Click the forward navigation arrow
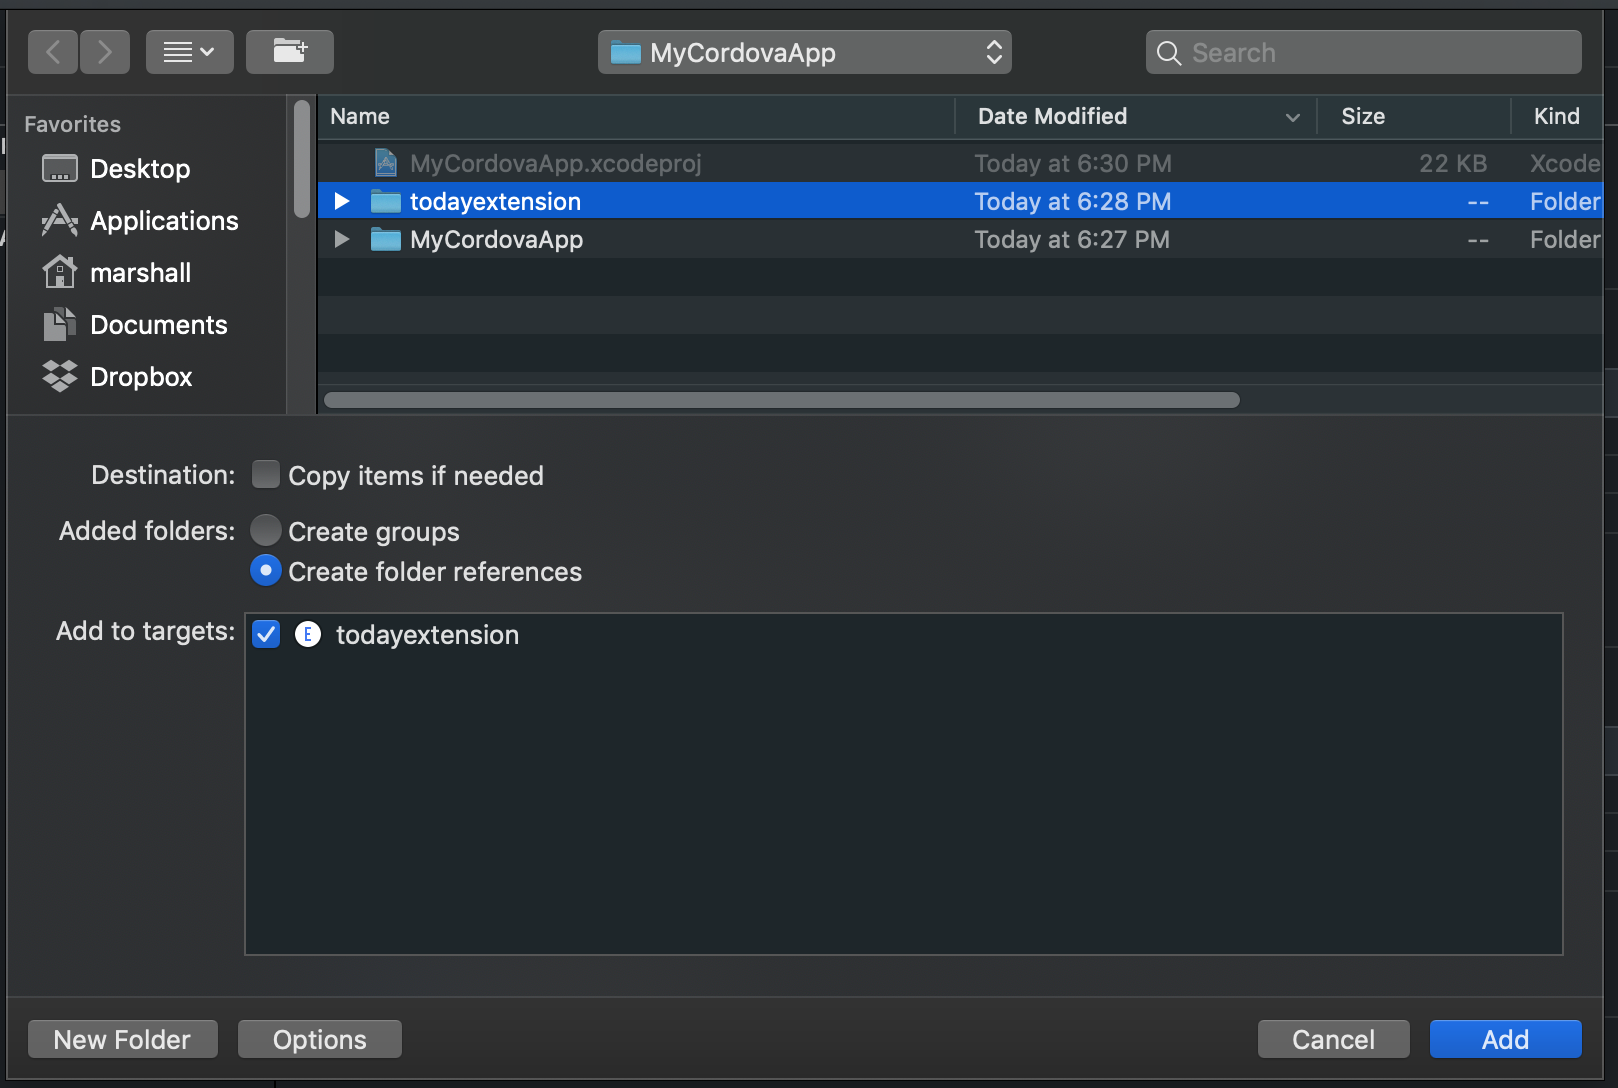This screenshot has width=1618, height=1088. 105,52
